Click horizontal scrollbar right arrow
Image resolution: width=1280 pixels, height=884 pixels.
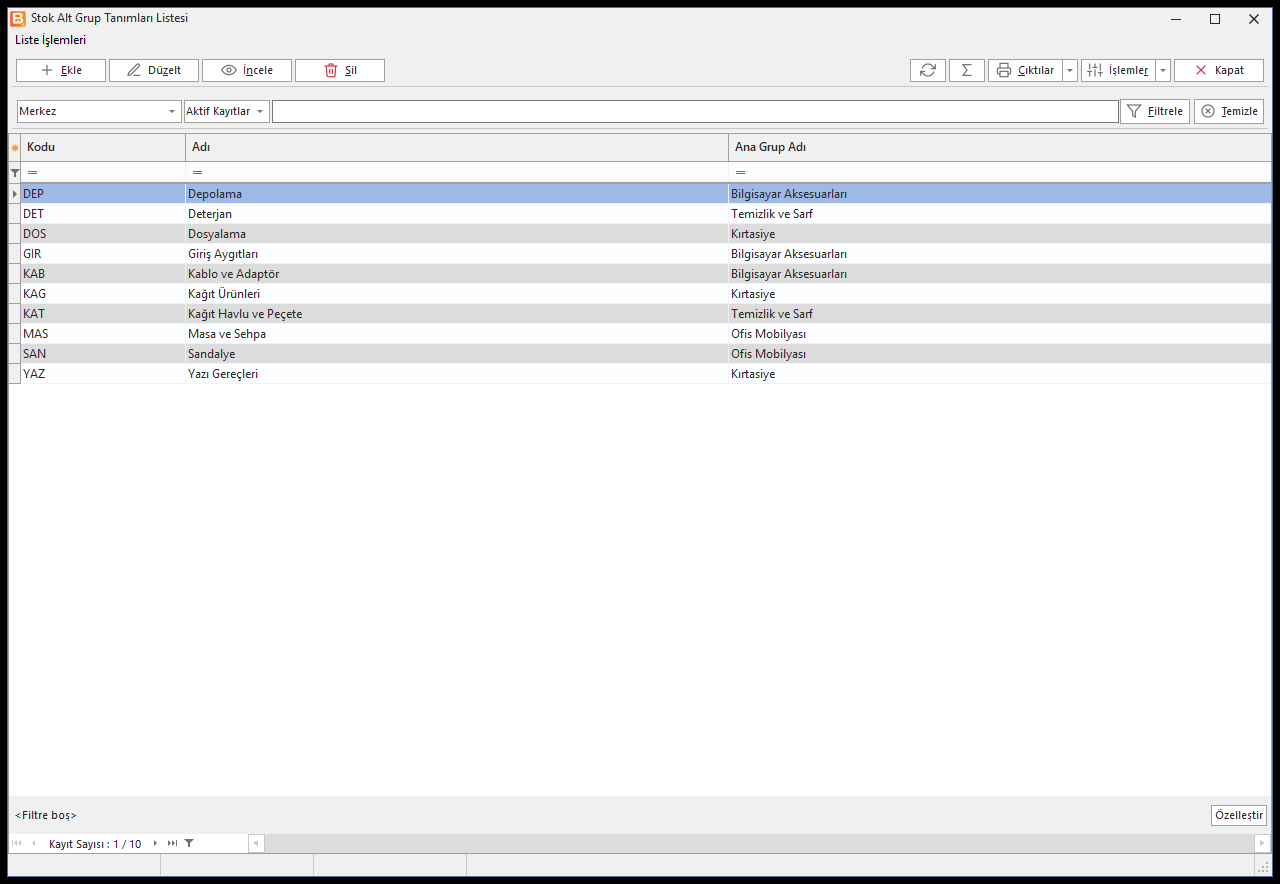tap(1262, 843)
